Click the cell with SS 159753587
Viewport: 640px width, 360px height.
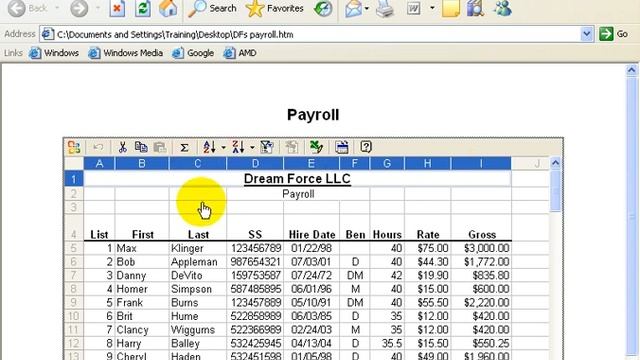[x=255, y=275]
